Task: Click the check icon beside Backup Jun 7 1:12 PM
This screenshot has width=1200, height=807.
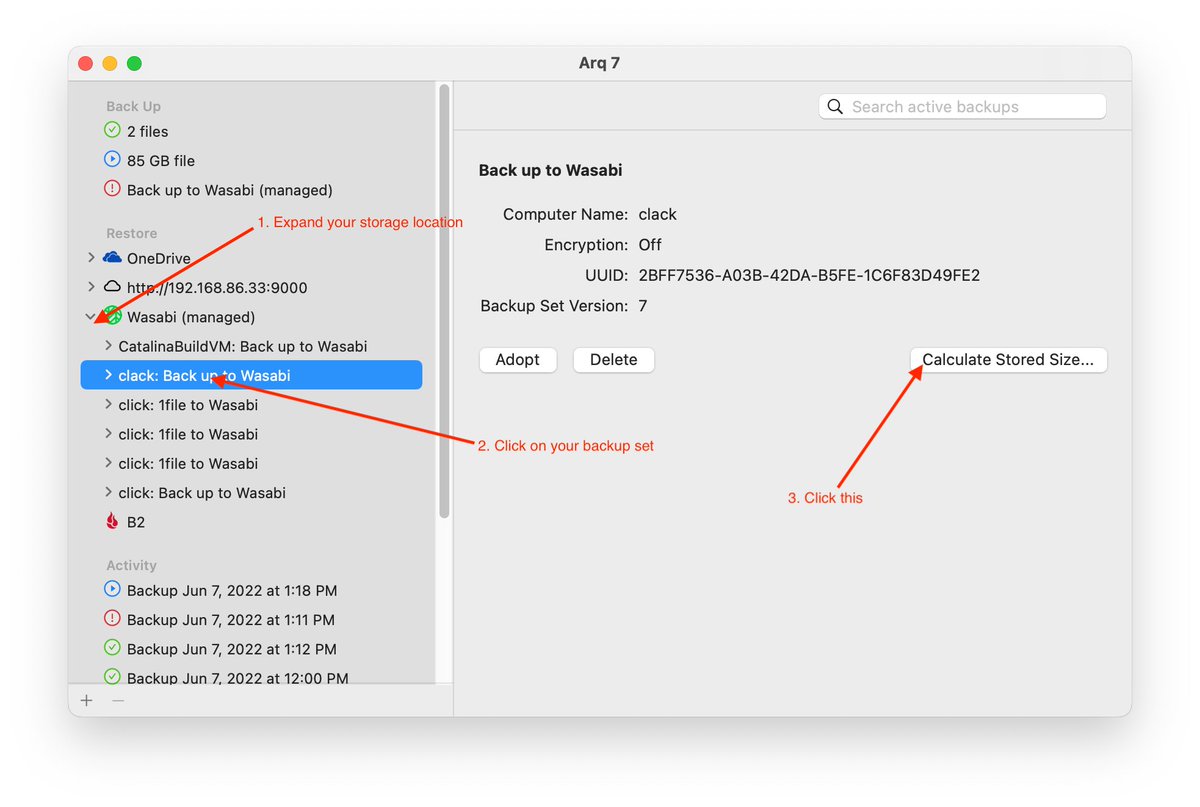Action: [x=112, y=648]
